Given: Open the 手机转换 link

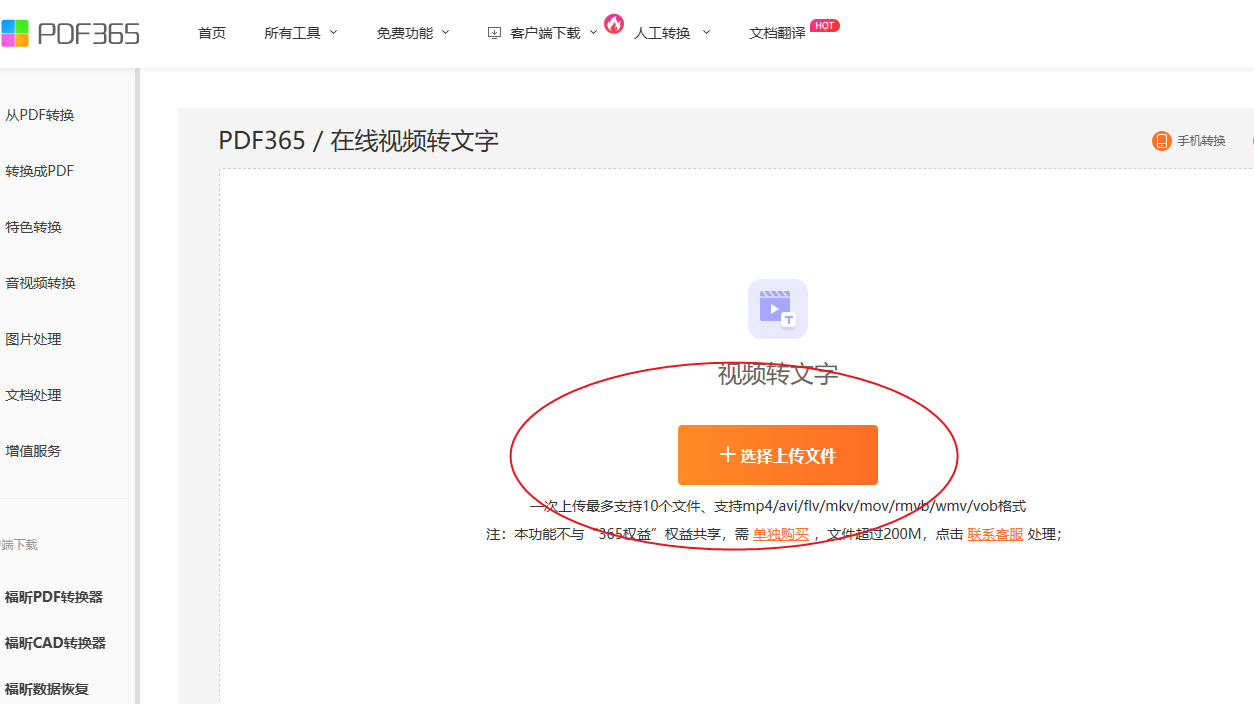Looking at the screenshot, I should coord(1201,141).
